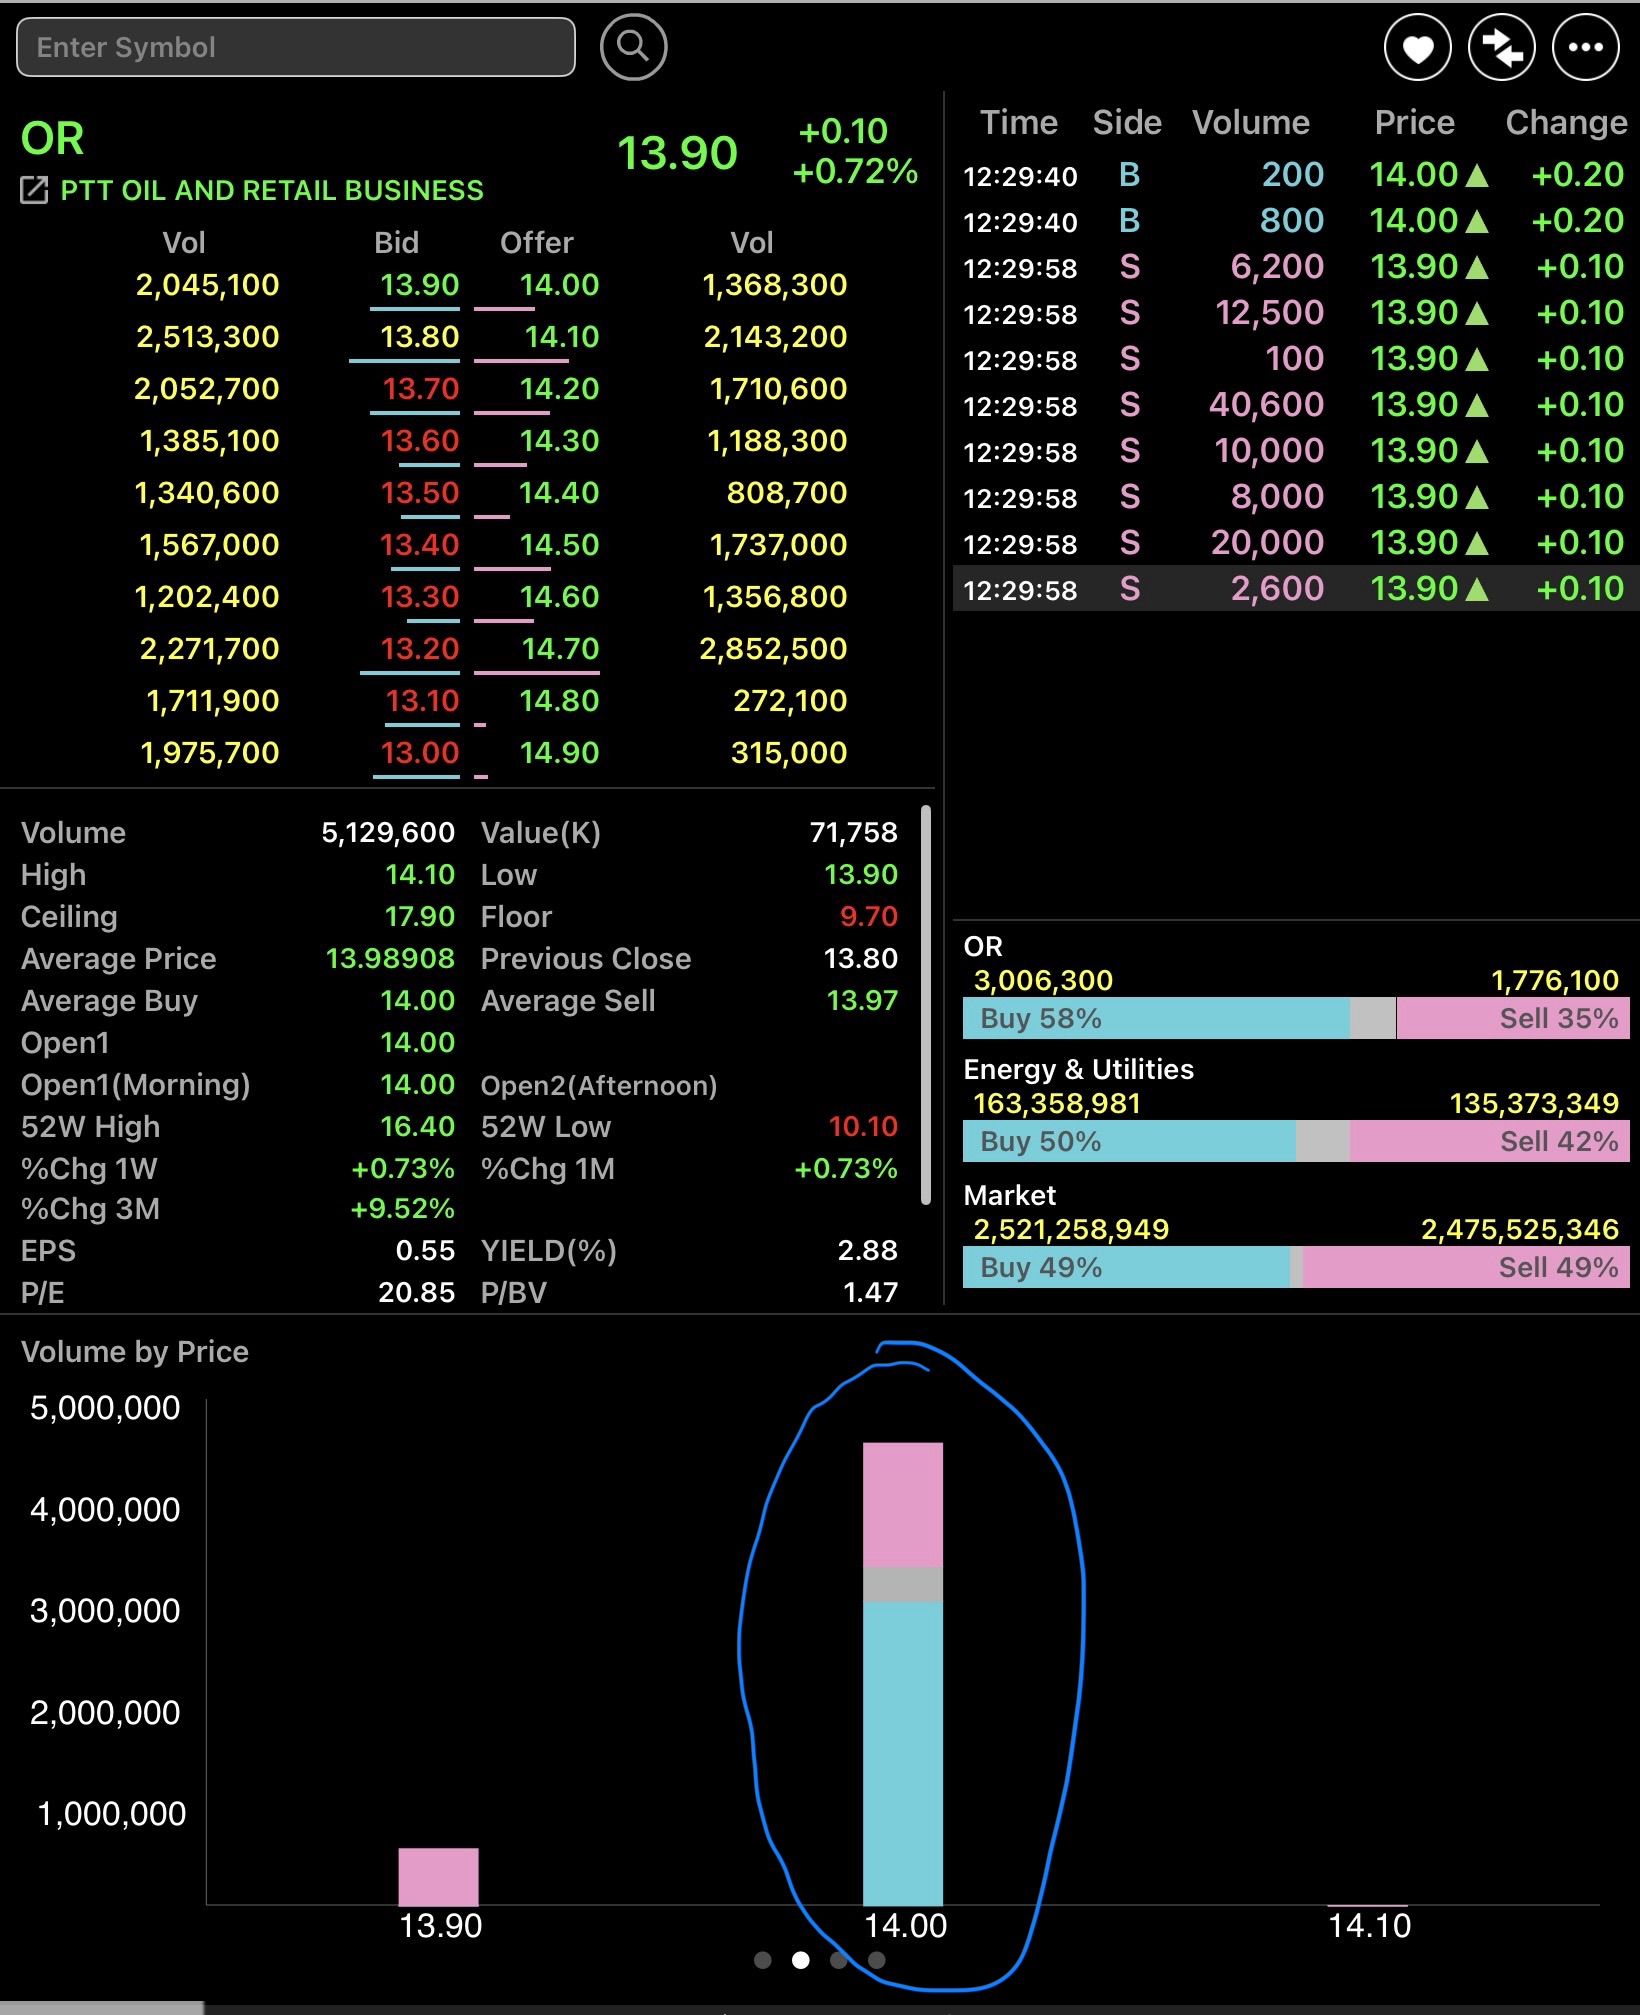Viewport: 1640px width, 2015px height.
Task: Click the Change column header
Action: point(1567,122)
